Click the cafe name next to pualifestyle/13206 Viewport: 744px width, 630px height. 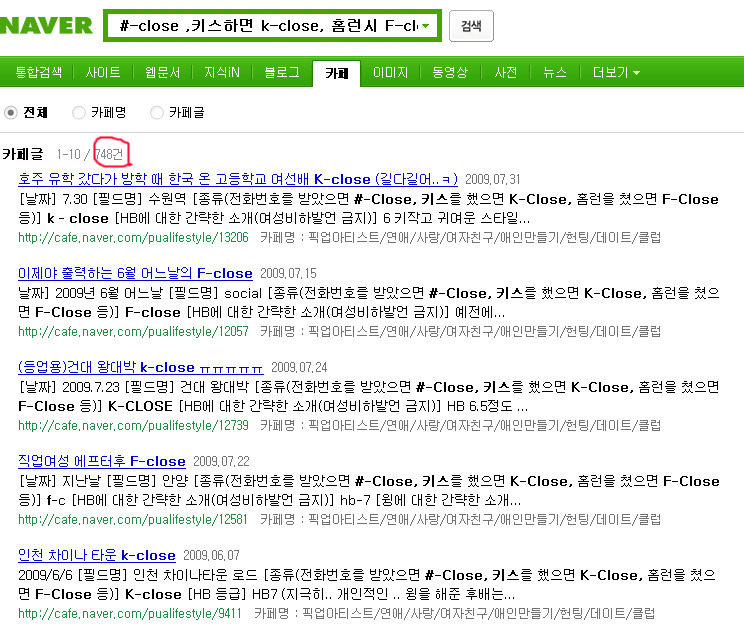click(x=484, y=237)
